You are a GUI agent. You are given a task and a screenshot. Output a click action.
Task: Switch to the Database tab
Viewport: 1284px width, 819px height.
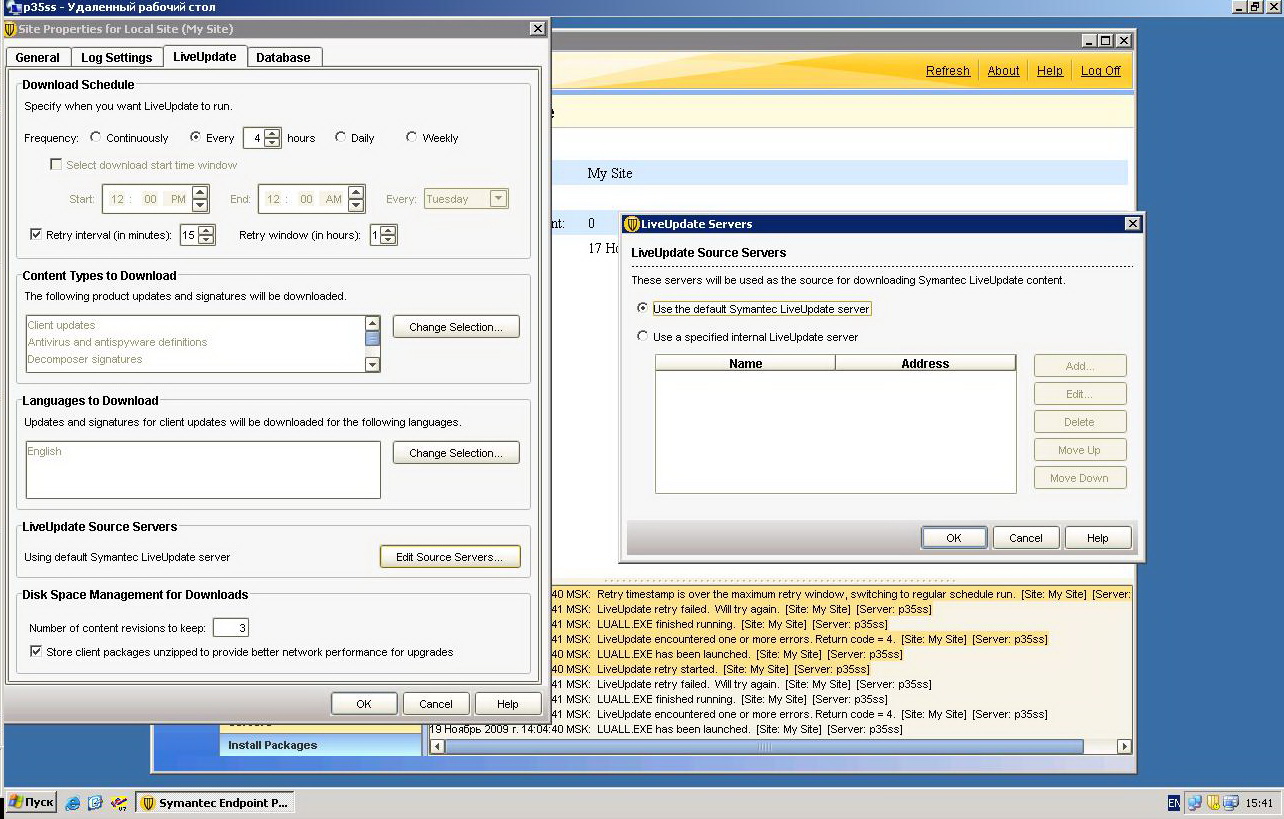(x=284, y=58)
